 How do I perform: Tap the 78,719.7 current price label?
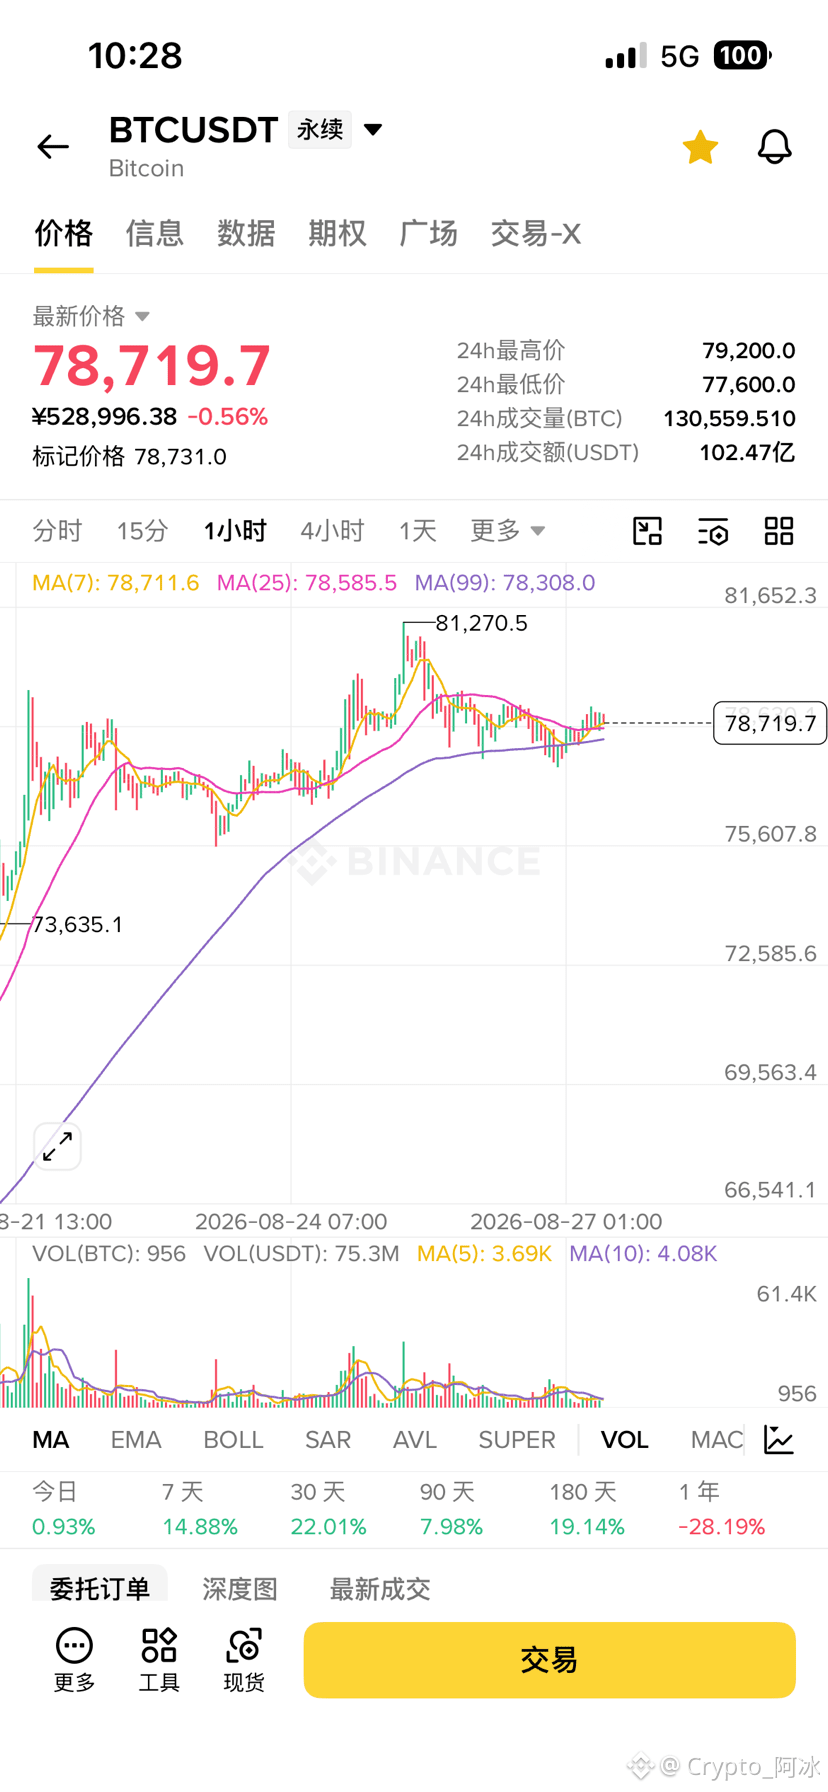770,723
